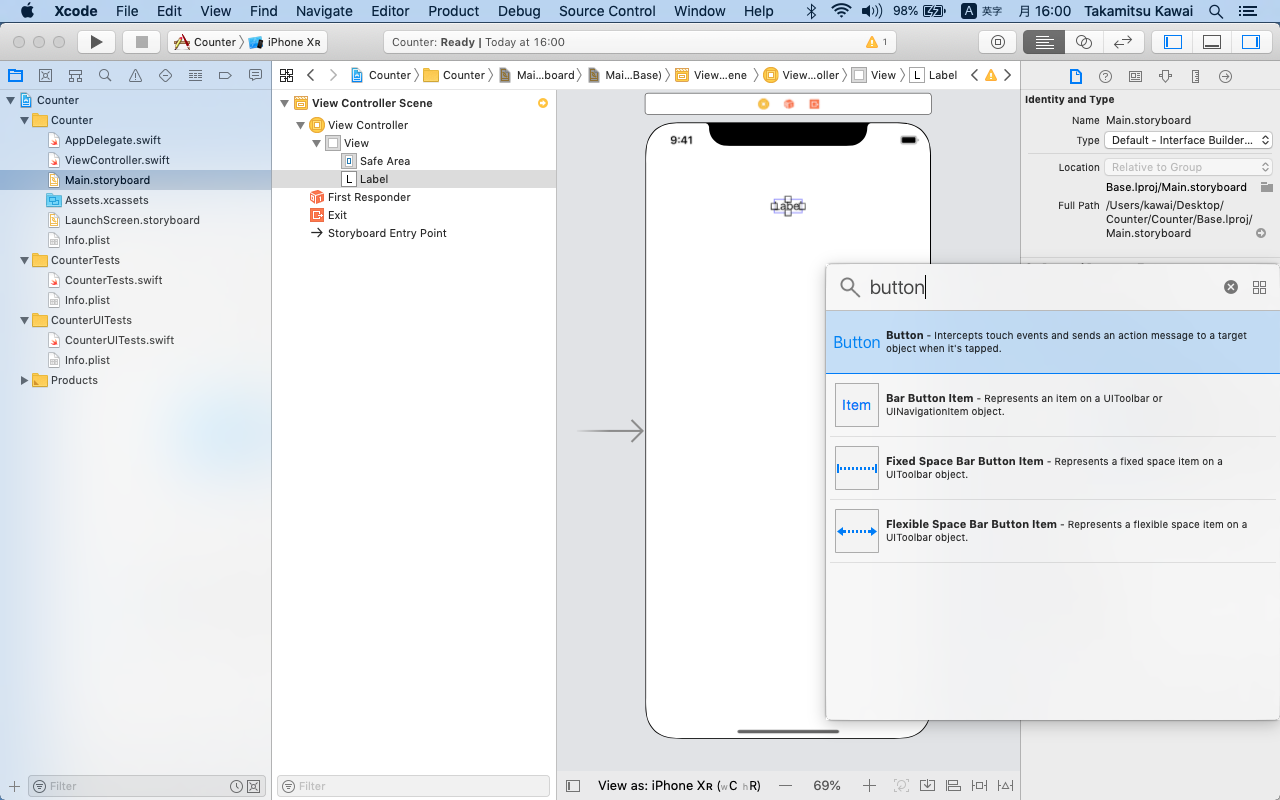Collapse the CounterUITests group

point(24,320)
